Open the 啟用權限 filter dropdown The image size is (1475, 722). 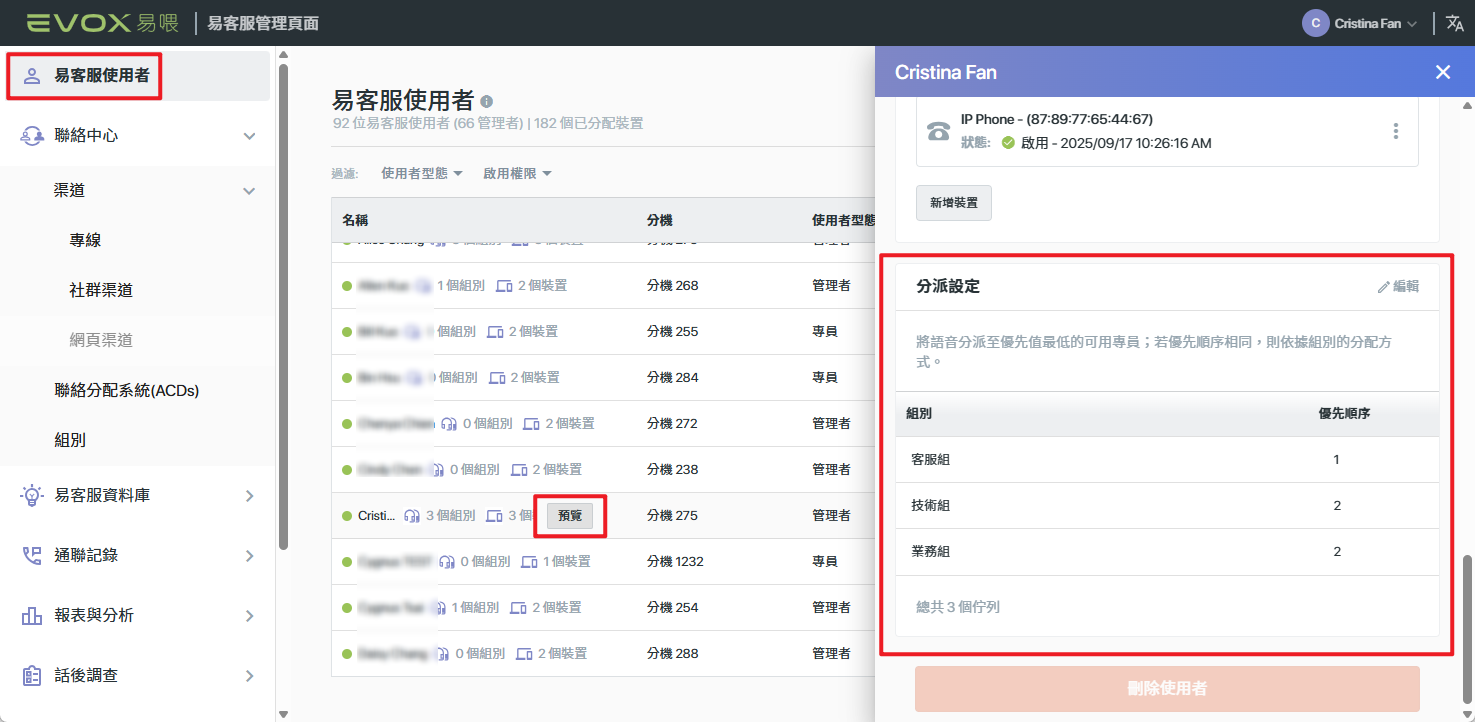[x=518, y=173]
